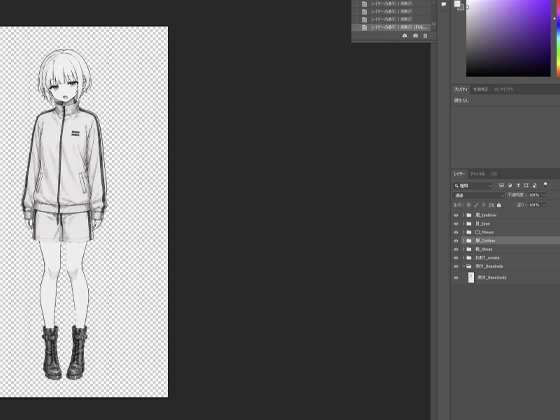This screenshot has width=560, height=420.
Task: Switch to the レイヤー (Layers) tab
Action: pos(459,174)
